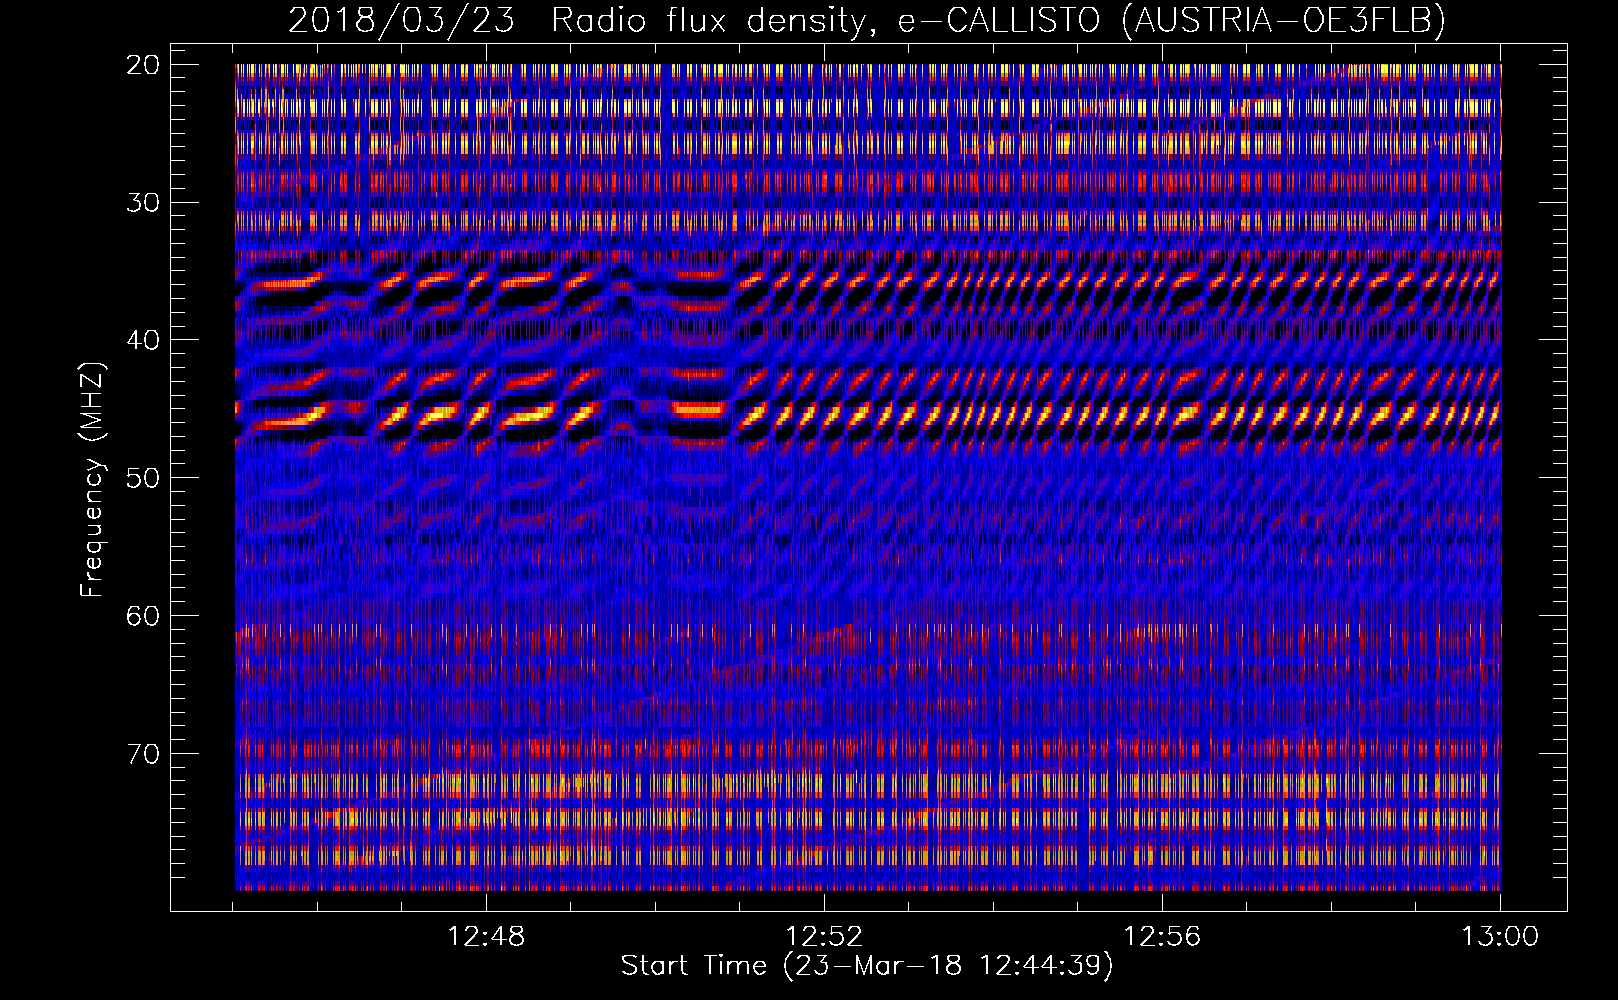Select the 30 frequency tick label
Image resolution: width=1618 pixels, height=1000 pixels.
pos(143,202)
